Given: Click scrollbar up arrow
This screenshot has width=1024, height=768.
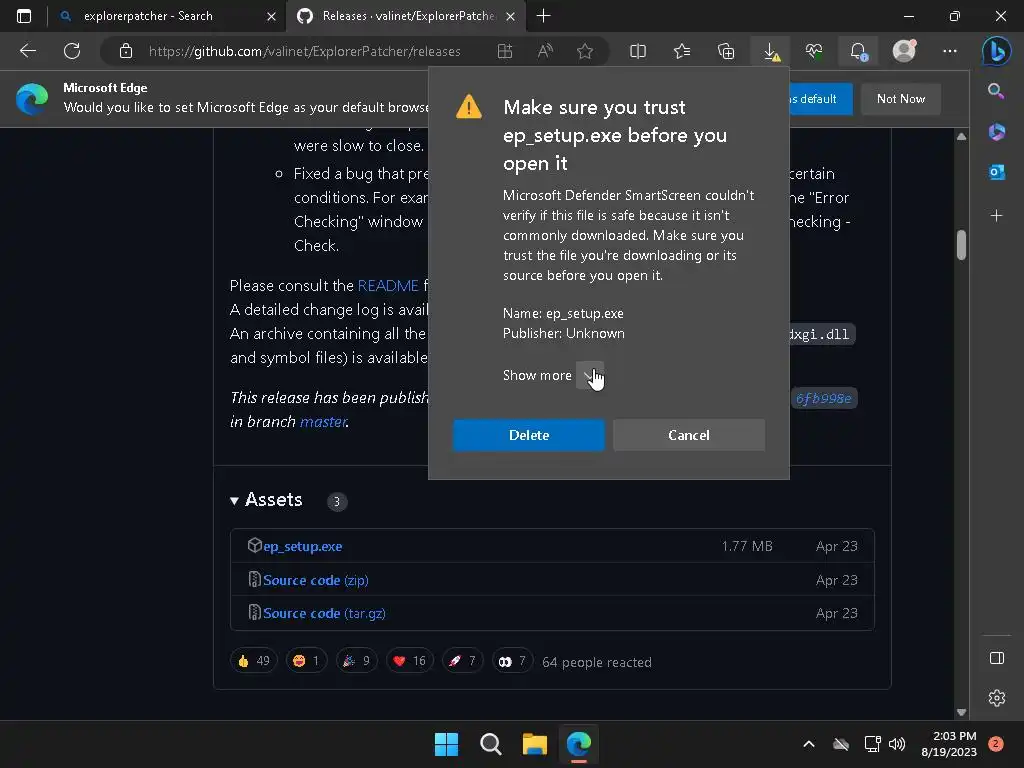Looking at the screenshot, I should (961, 136).
